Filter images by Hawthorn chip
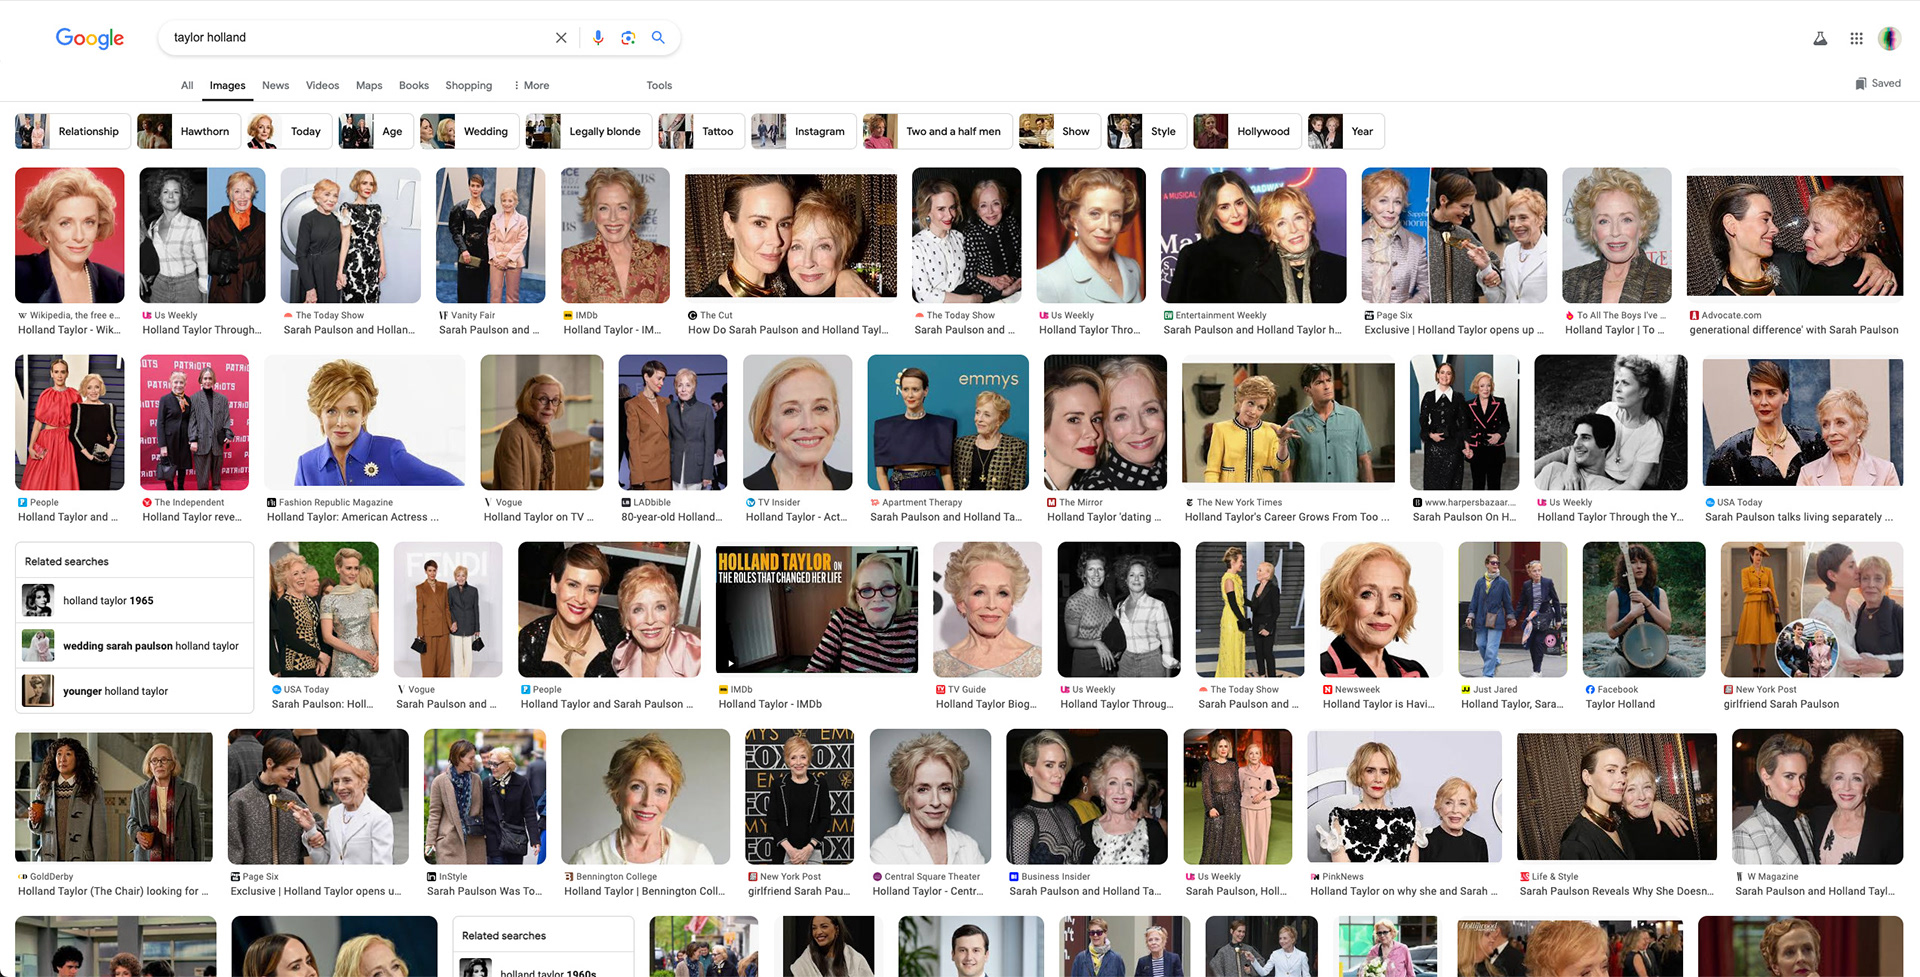 pyautogui.click(x=188, y=131)
